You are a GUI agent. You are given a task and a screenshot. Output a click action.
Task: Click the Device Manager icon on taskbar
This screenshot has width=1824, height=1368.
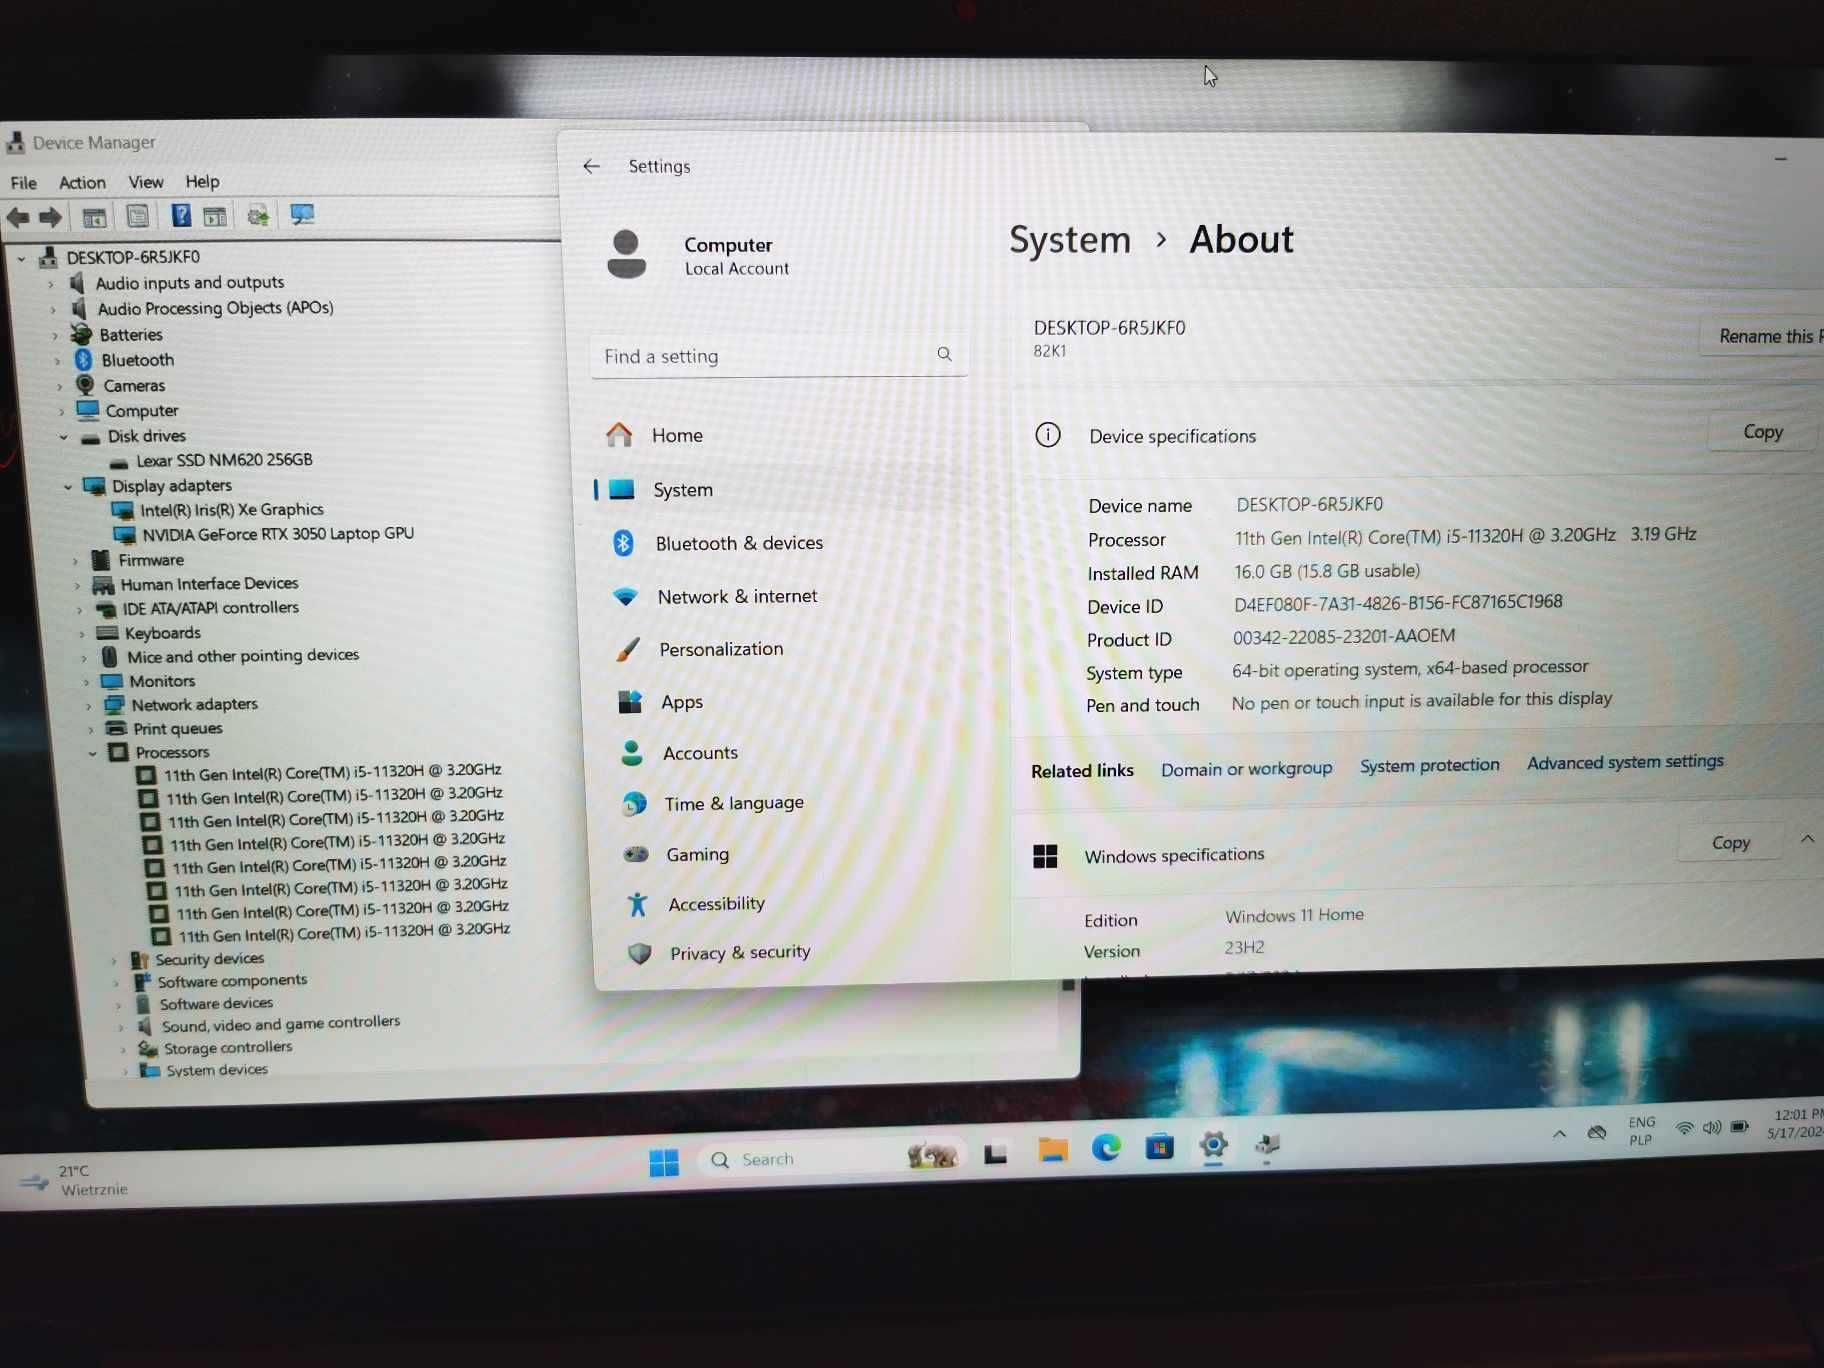pos(1267,1144)
